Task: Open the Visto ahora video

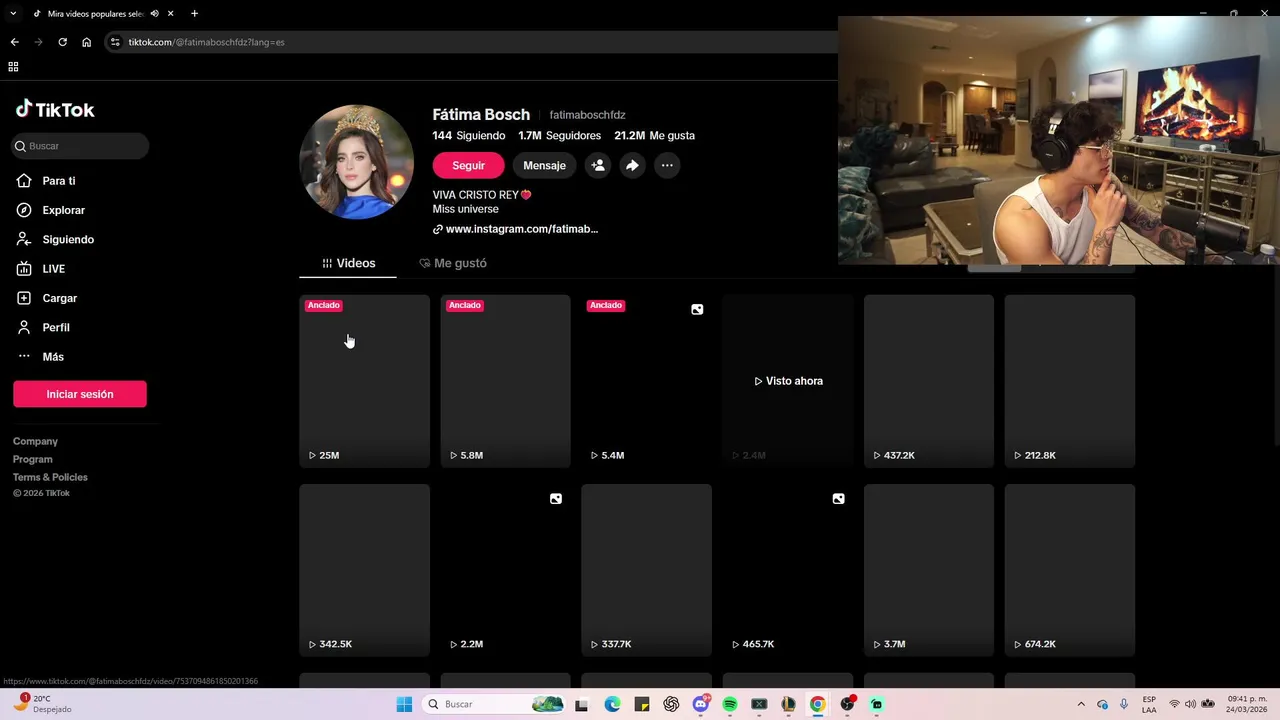Action: coord(788,381)
